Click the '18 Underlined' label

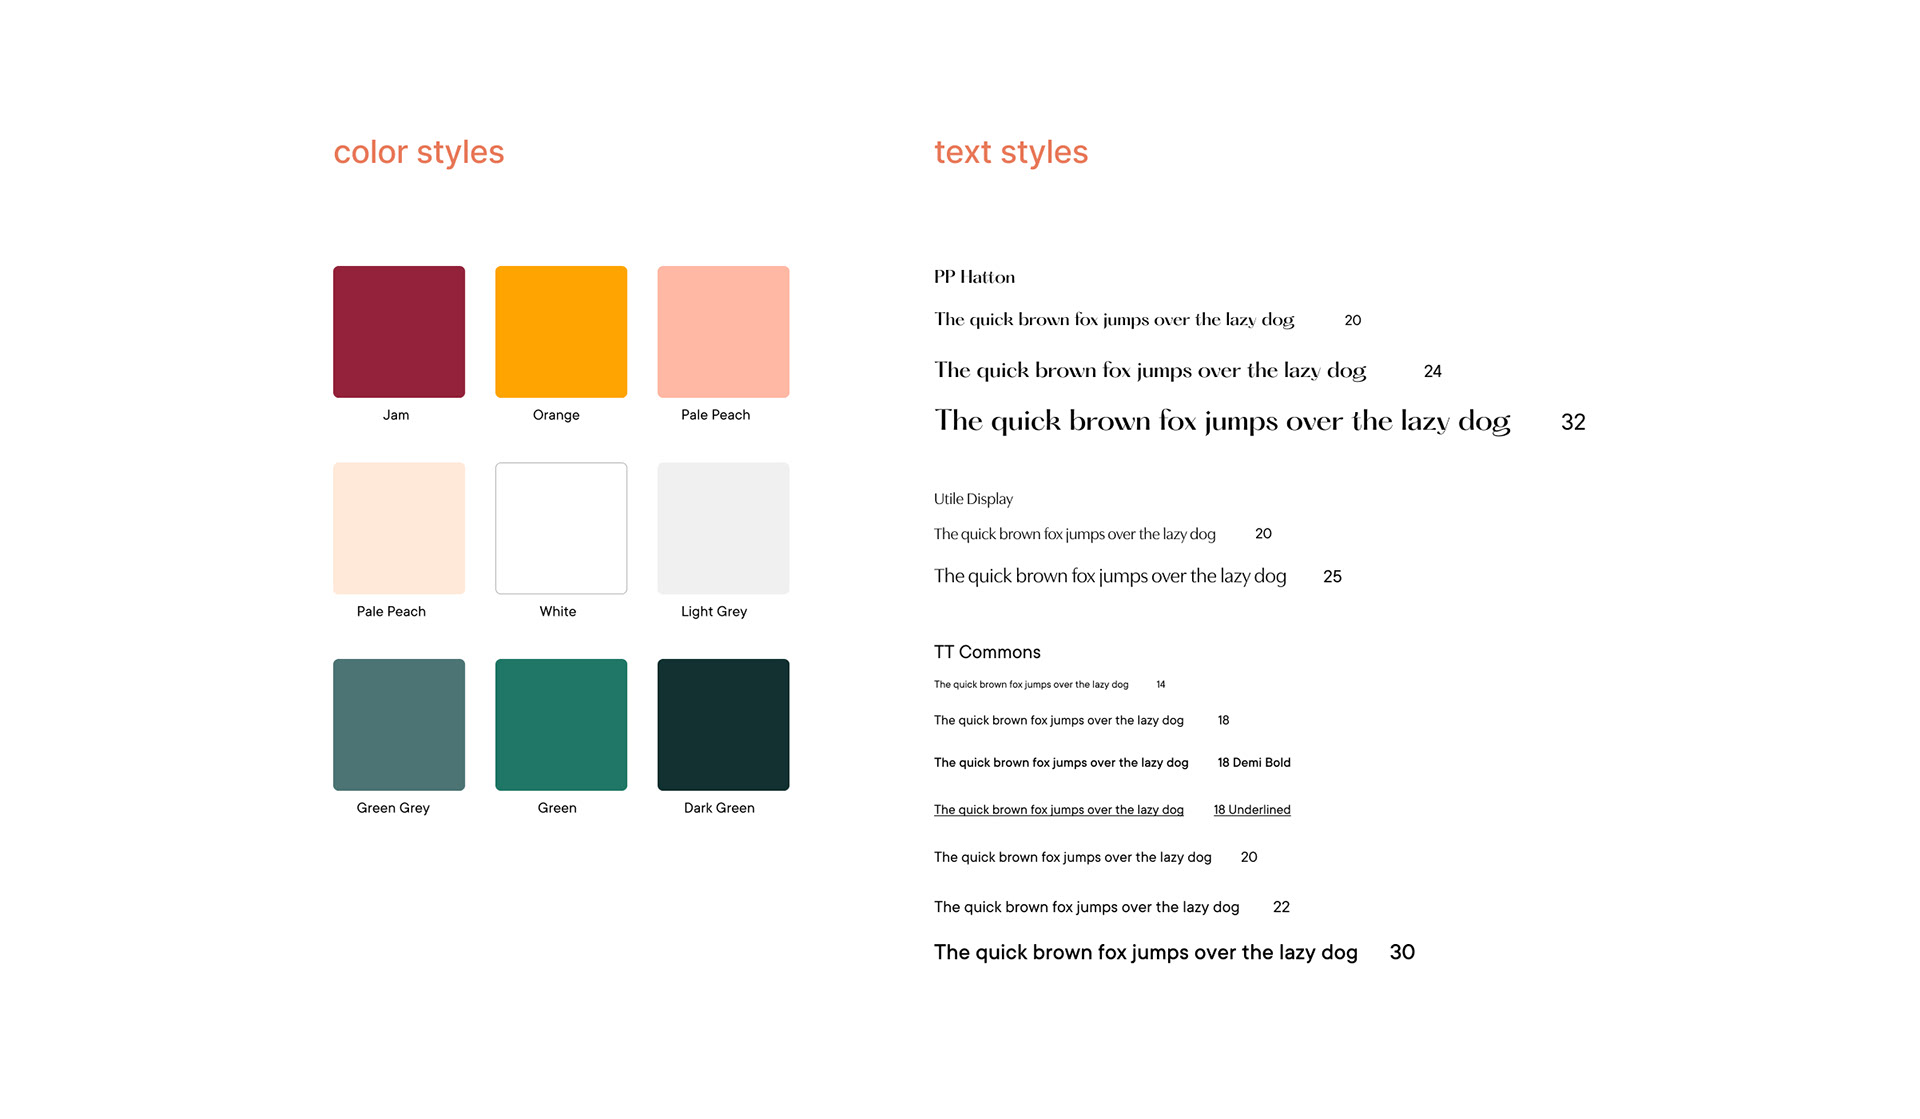(x=1252, y=810)
